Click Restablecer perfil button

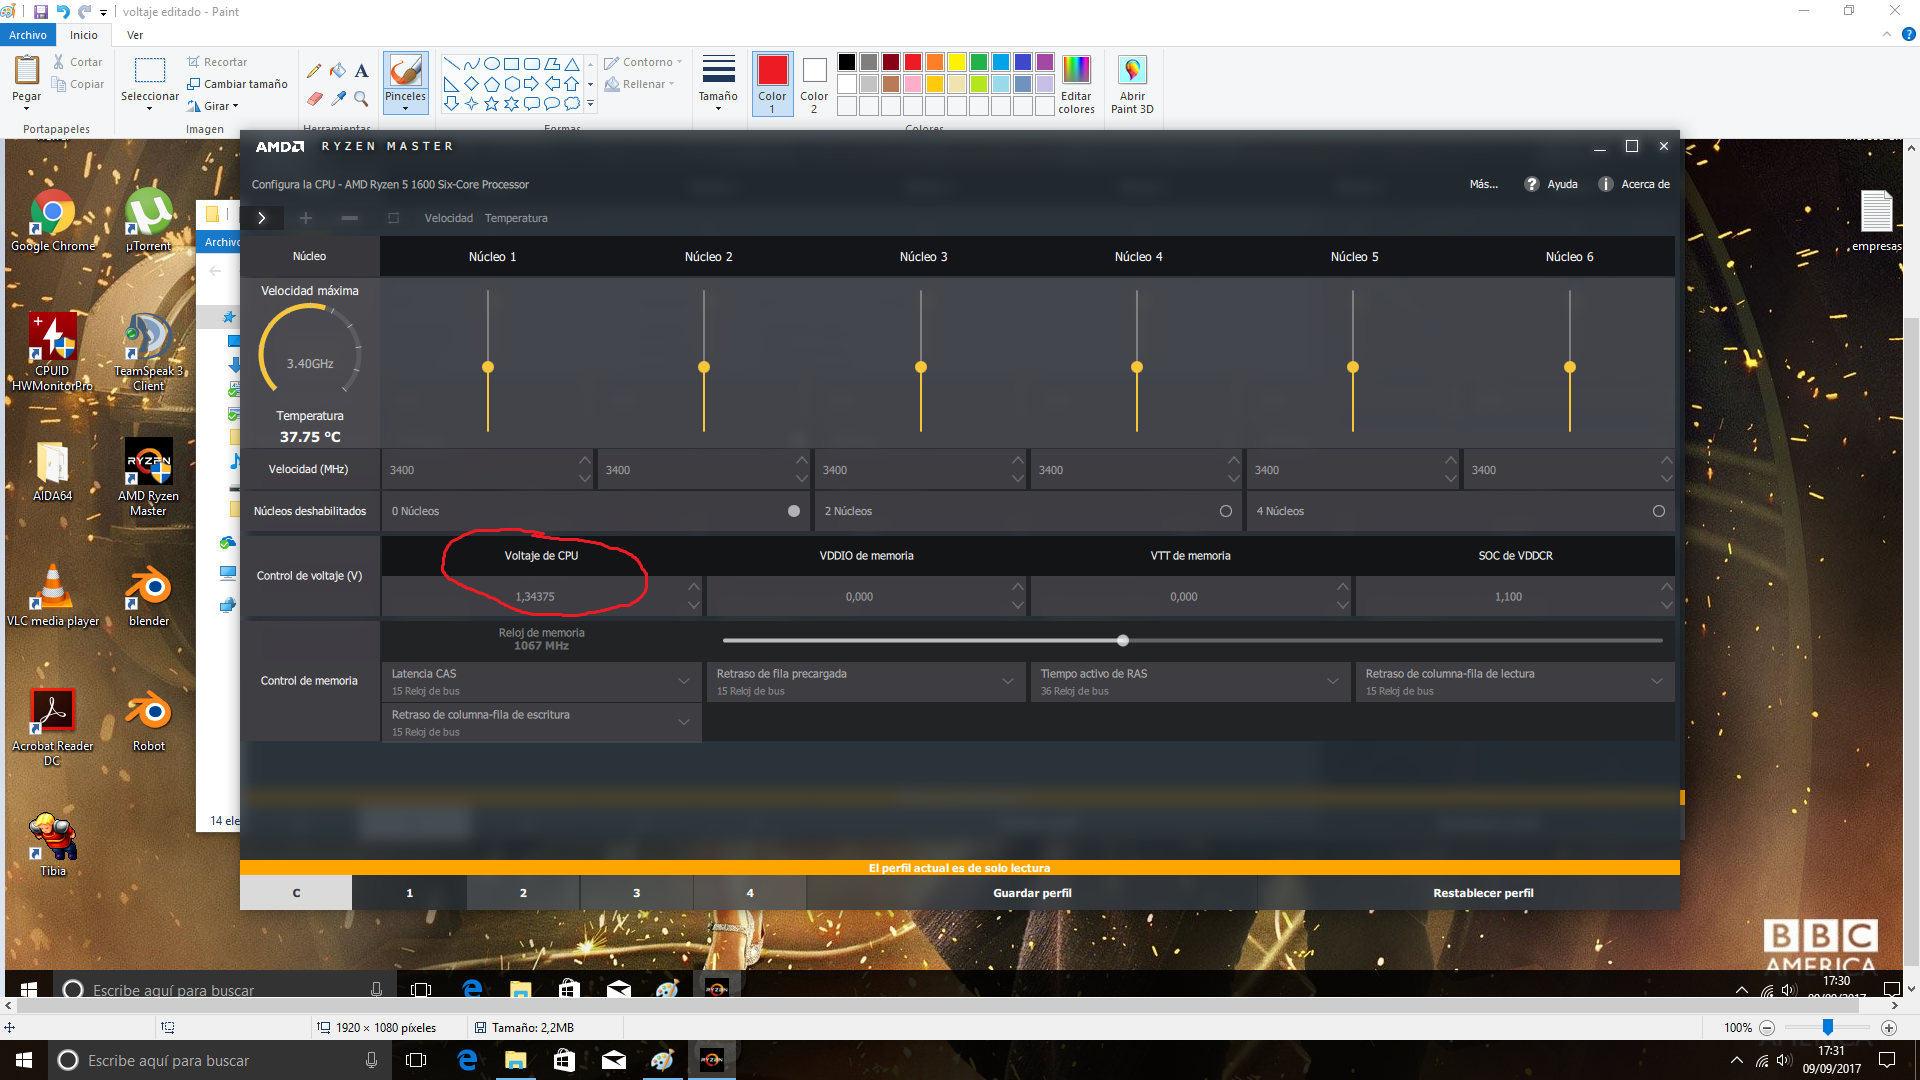coord(1483,893)
